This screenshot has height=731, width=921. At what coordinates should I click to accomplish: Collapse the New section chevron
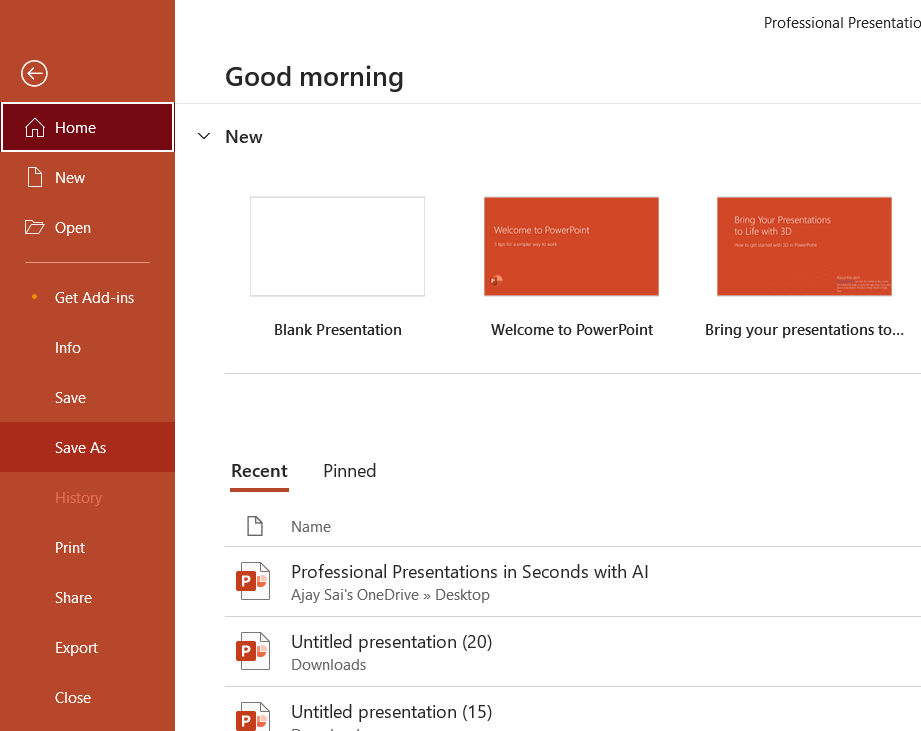pyautogui.click(x=204, y=137)
